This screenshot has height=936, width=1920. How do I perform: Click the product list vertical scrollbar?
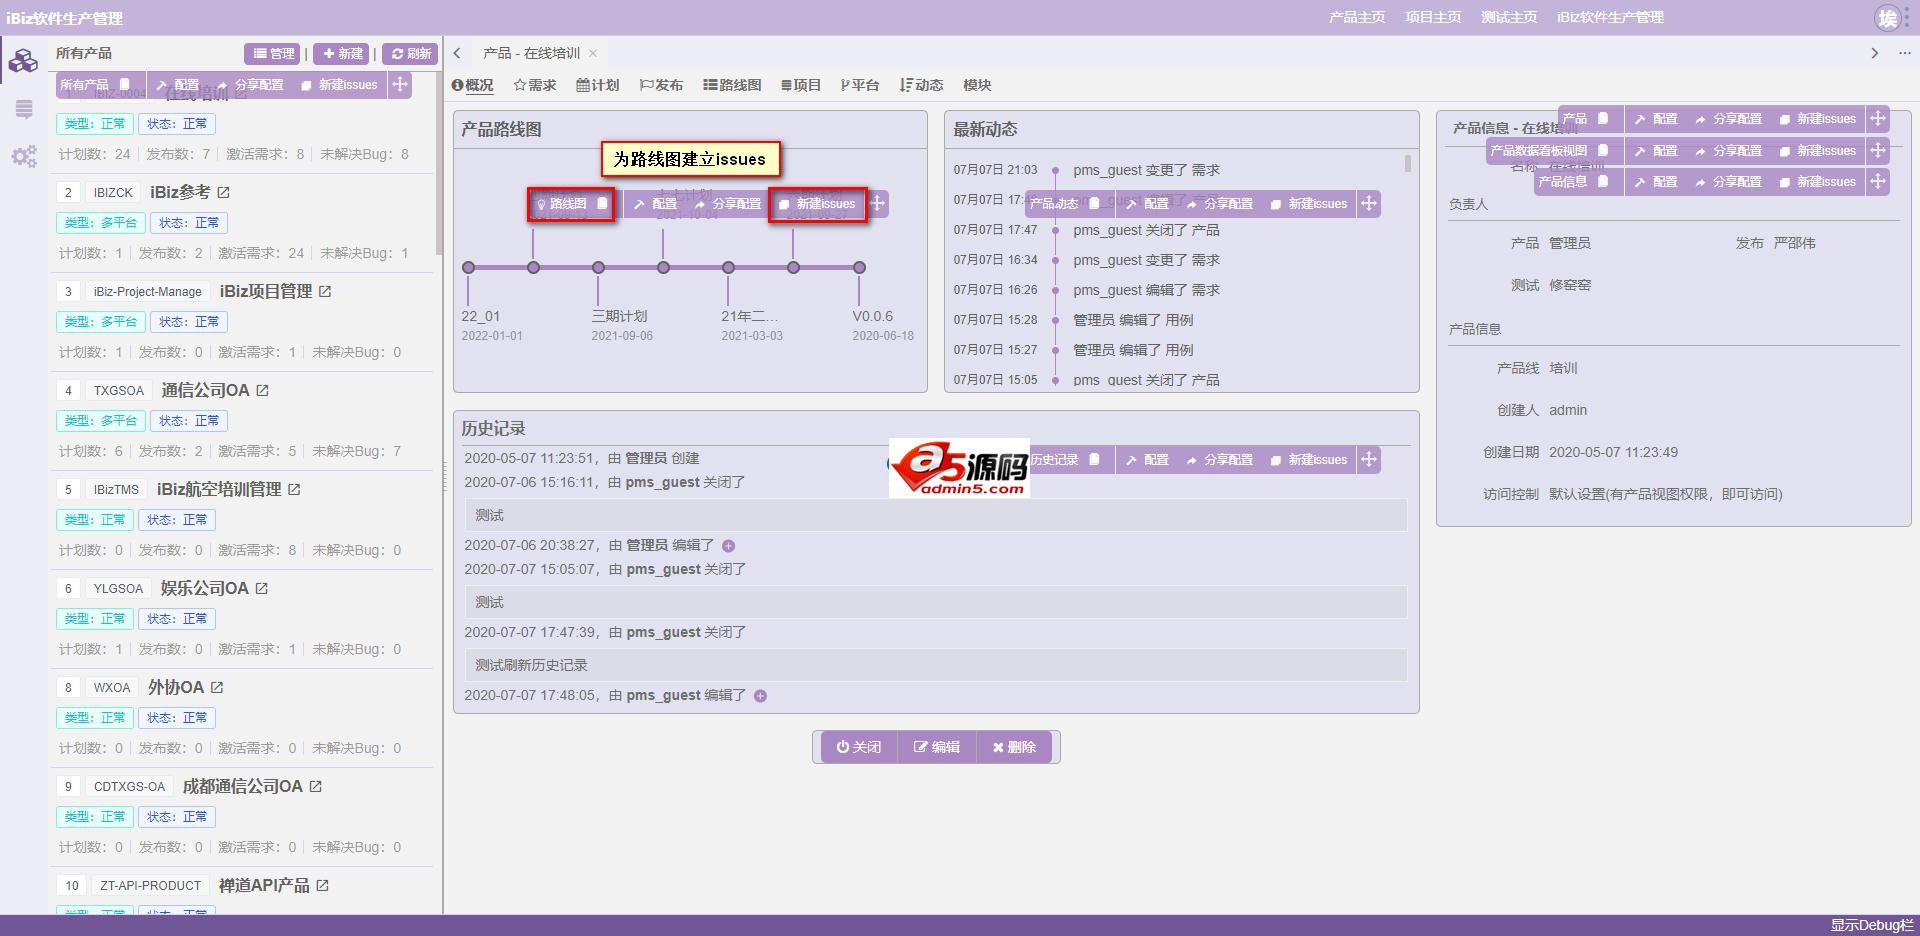(439, 165)
